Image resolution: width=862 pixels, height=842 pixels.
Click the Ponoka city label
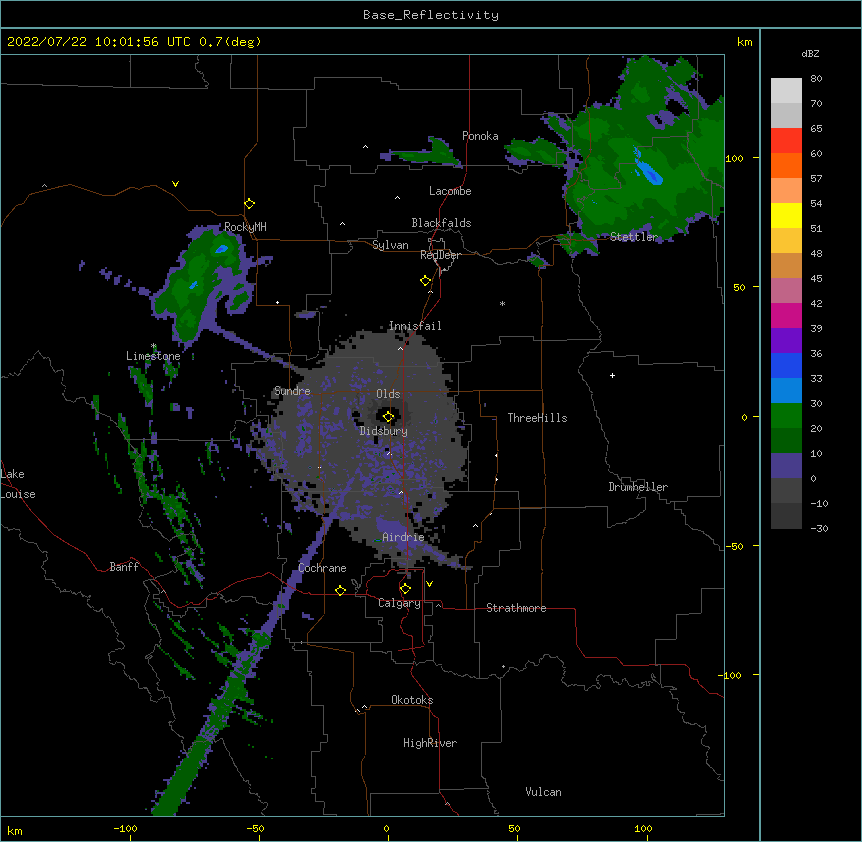pyautogui.click(x=480, y=136)
